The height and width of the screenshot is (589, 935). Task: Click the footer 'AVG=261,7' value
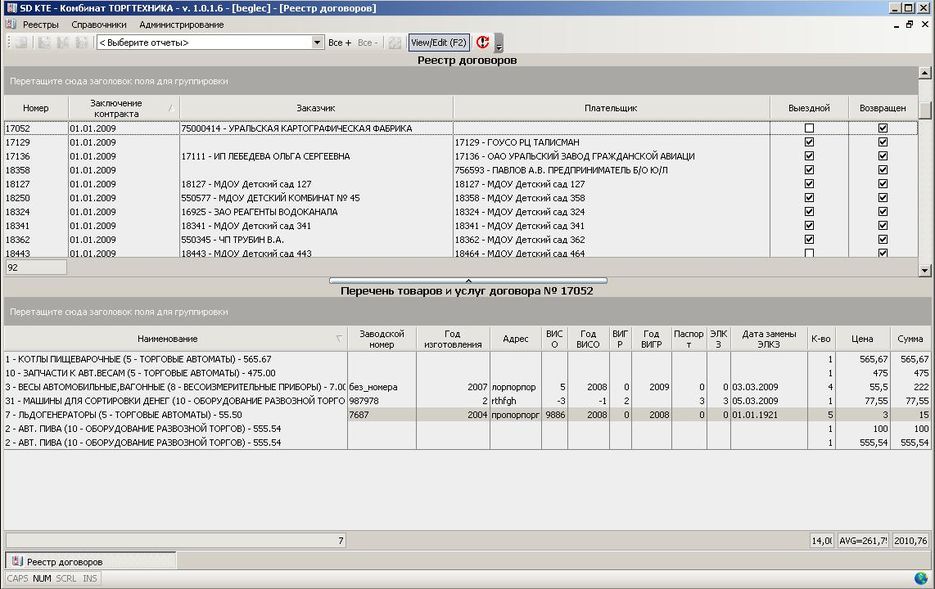click(863, 541)
